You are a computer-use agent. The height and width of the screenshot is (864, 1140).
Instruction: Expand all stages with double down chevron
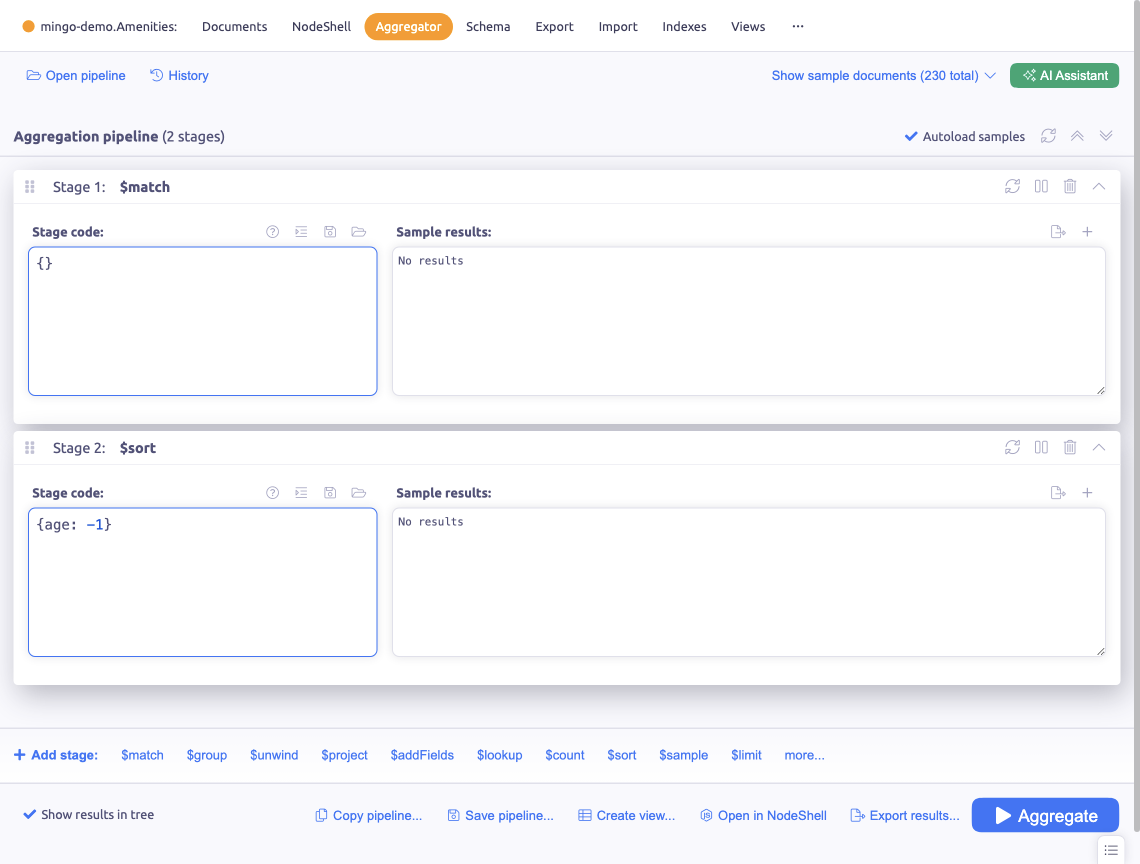[x=1106, y=136]
